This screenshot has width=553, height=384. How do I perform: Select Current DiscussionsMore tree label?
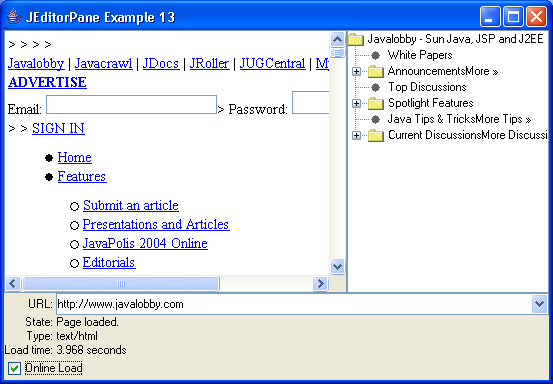pos(468,135)
